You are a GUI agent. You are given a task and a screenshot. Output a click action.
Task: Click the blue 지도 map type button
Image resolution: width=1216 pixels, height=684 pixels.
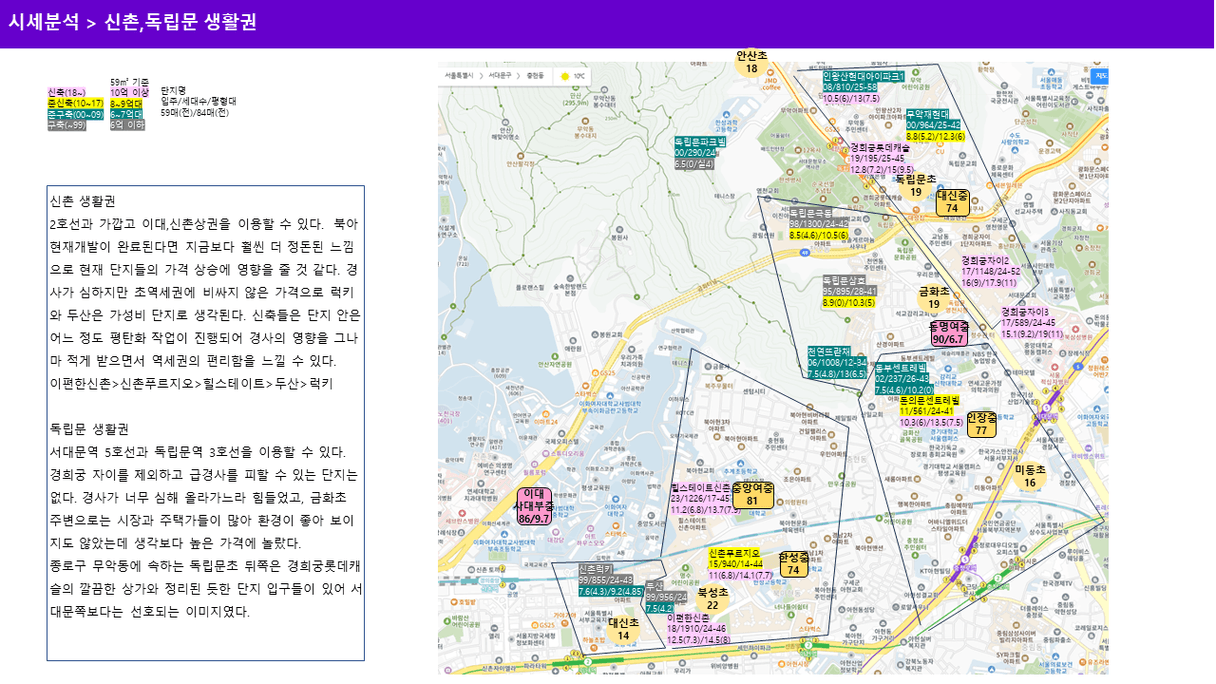(1100, 76)
